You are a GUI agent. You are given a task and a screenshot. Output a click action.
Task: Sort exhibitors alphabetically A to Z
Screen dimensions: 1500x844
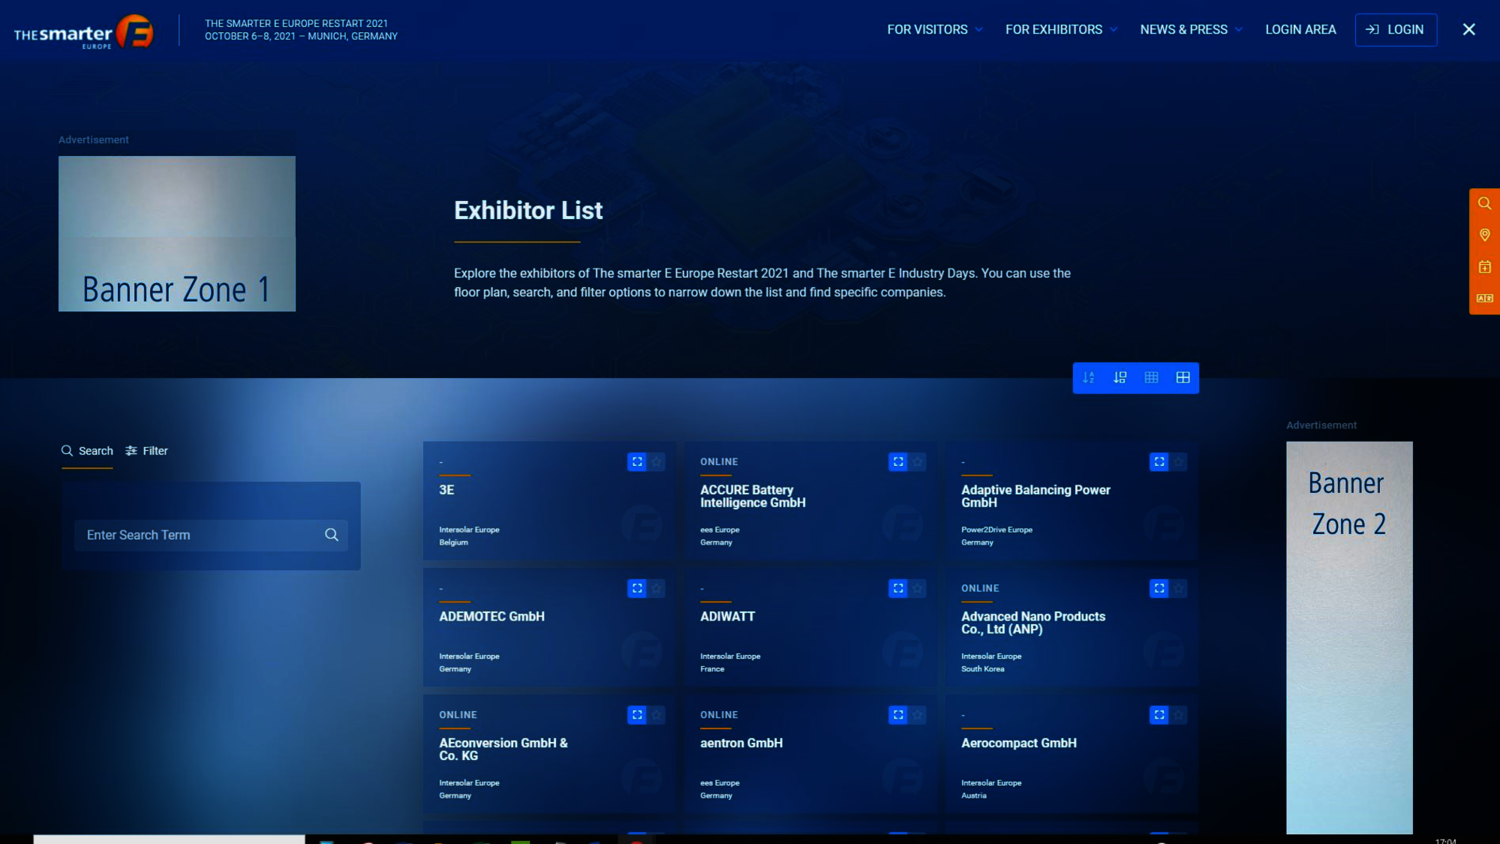click(x=1089, y=378)
